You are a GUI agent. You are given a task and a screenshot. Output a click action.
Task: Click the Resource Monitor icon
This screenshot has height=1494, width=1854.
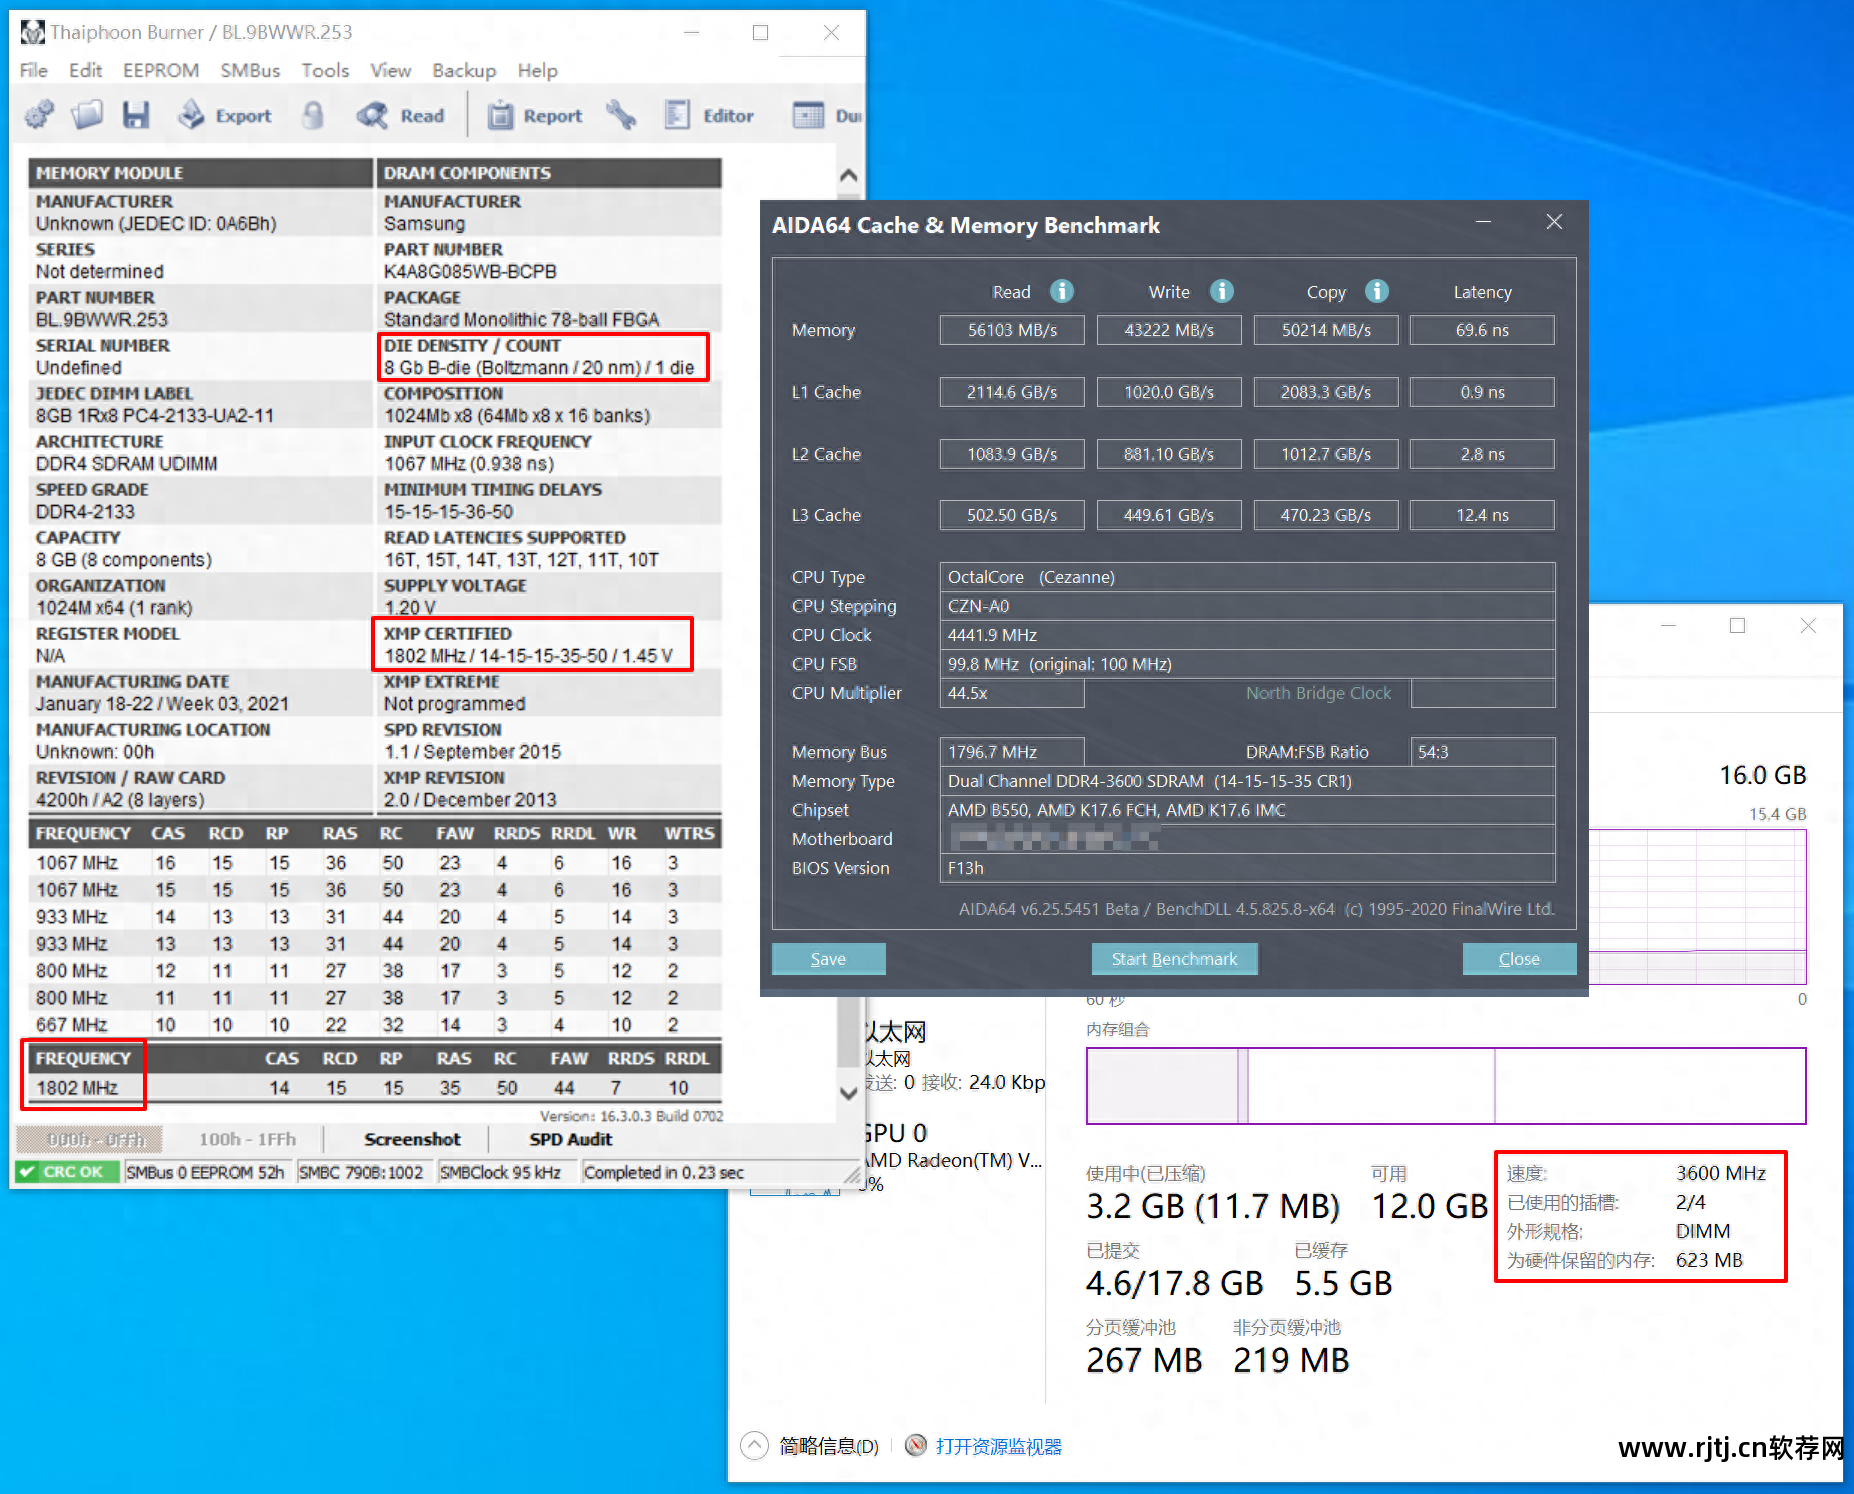tap(915, 1446)
